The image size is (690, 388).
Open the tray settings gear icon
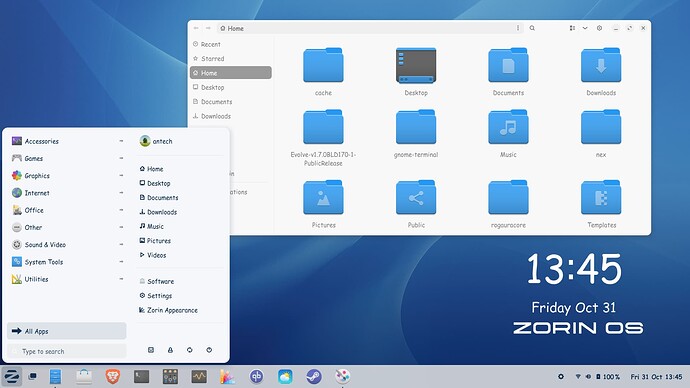click(561, 377)
